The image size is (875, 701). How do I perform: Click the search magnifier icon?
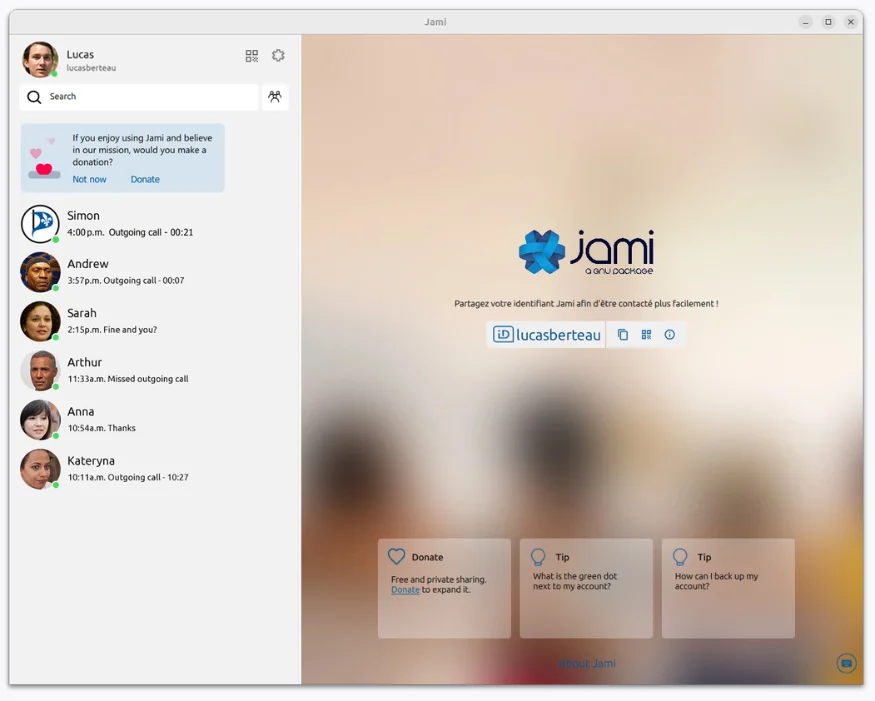(x=34, y=97)
